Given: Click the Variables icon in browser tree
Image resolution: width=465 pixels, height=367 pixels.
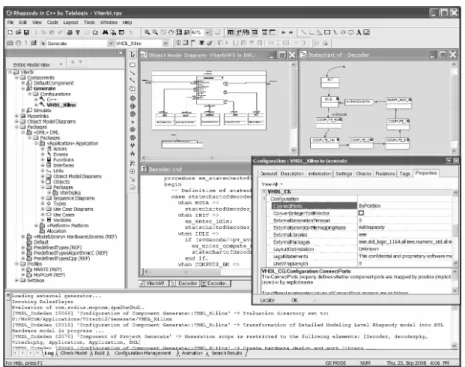Looking at the screenshot, I should 49,220.
